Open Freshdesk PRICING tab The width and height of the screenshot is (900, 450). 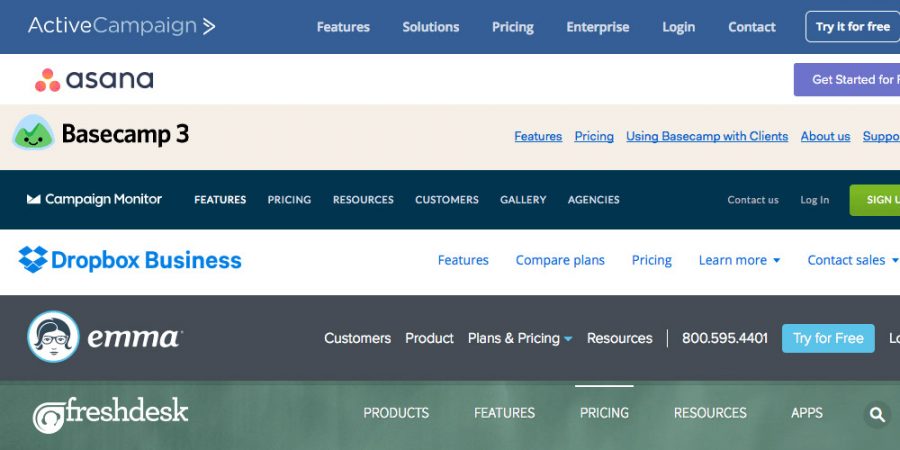click(604, 413)
